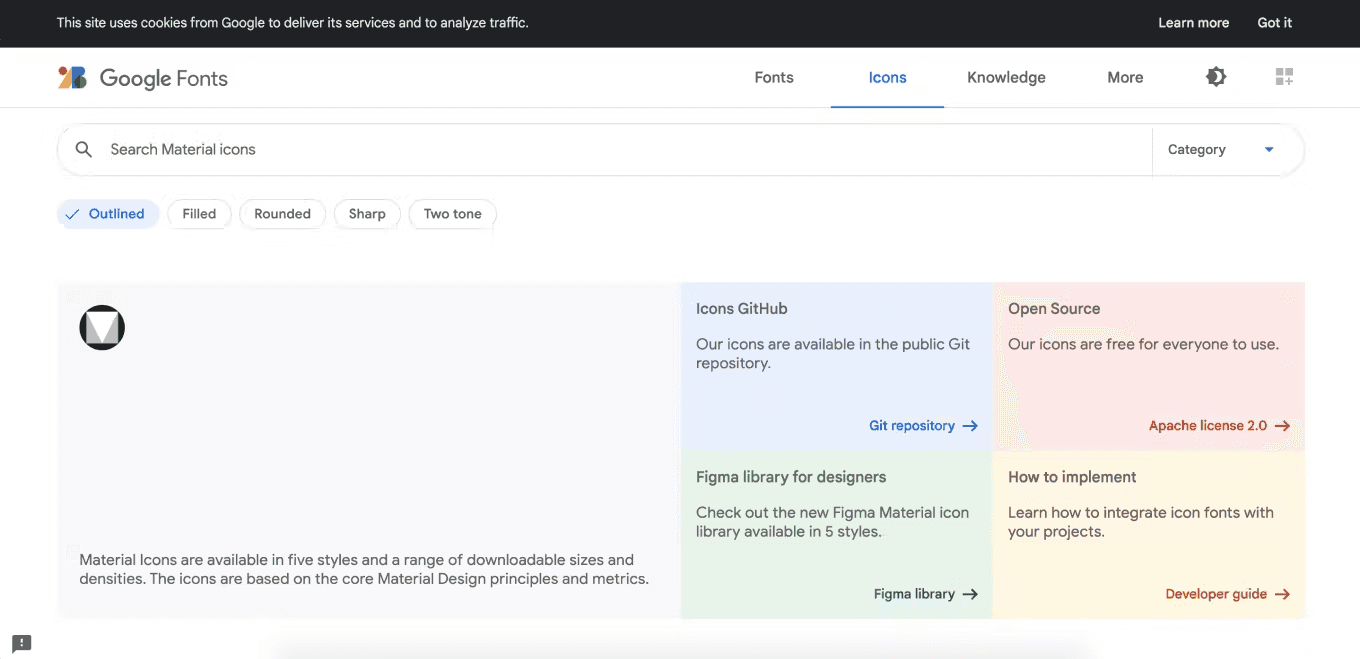Click the arrow beside Developer guide
This screenshot has height=659, width=1360.
(1282, 594)
